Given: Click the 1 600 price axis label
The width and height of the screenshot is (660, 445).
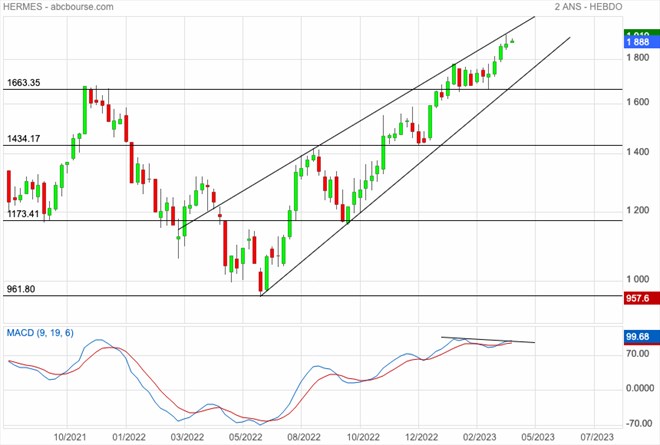Looking at the screenshot, I should pyautogui.click(x=638, y=102).
